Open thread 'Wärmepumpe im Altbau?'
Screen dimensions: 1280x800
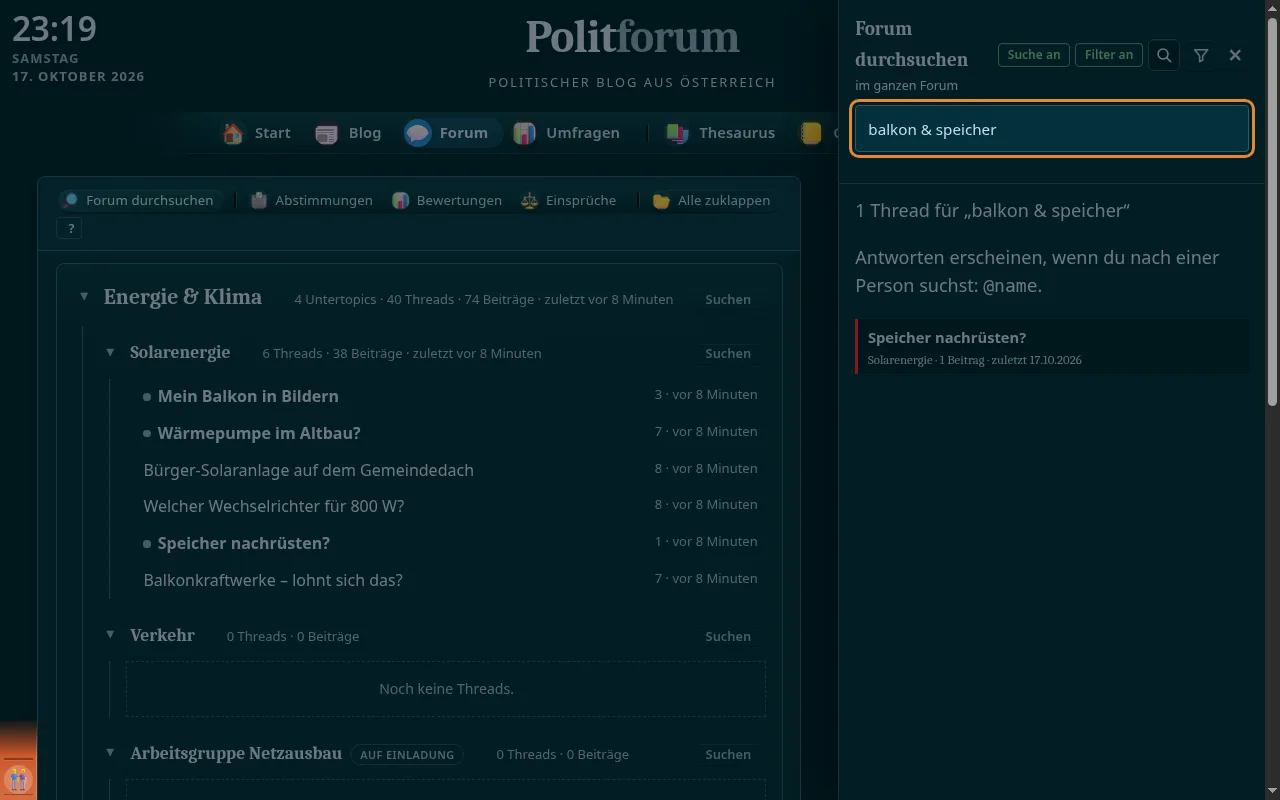coord(259,433)
